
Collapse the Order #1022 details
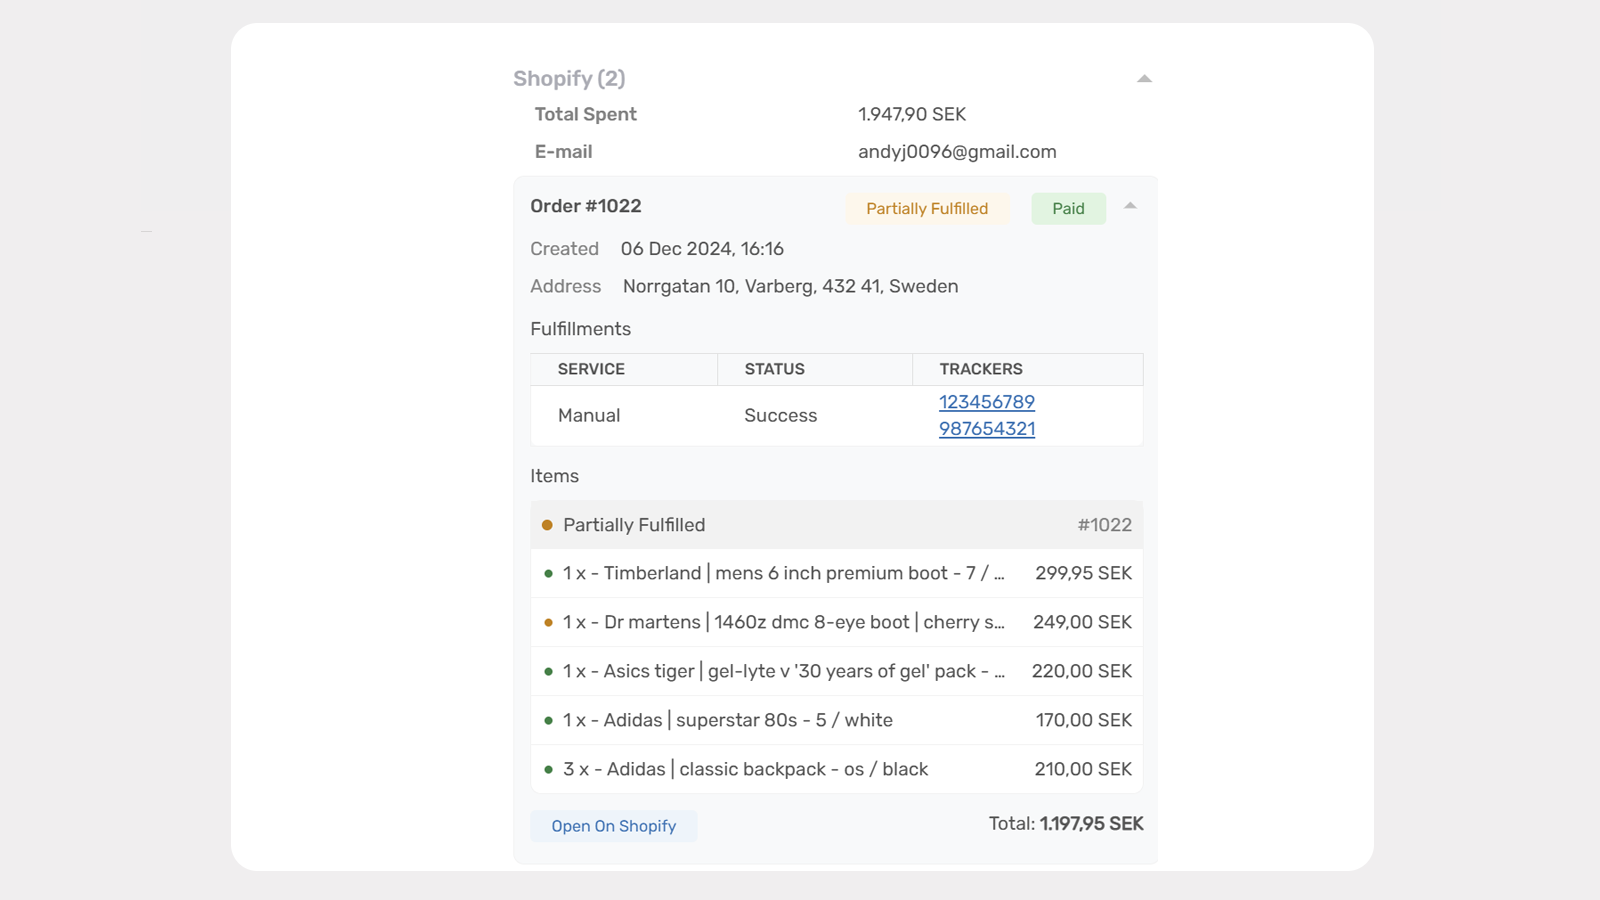click(x=1130, y=205)
